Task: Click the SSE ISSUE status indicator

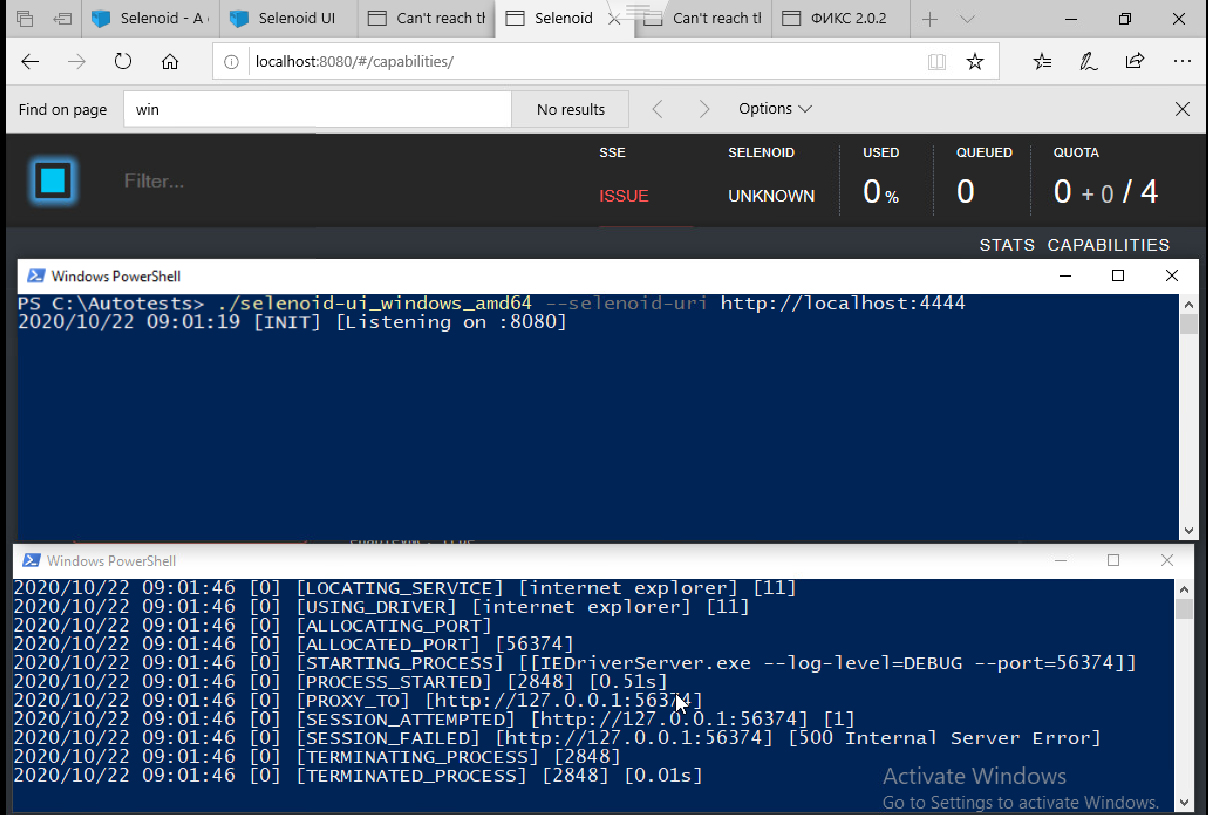Action: pyautogui.click(x=624, y=196)
